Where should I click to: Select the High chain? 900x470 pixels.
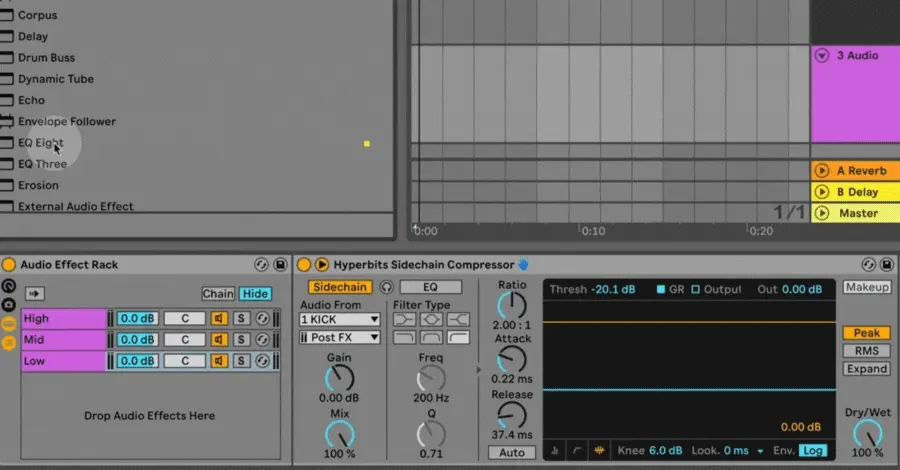64,318
